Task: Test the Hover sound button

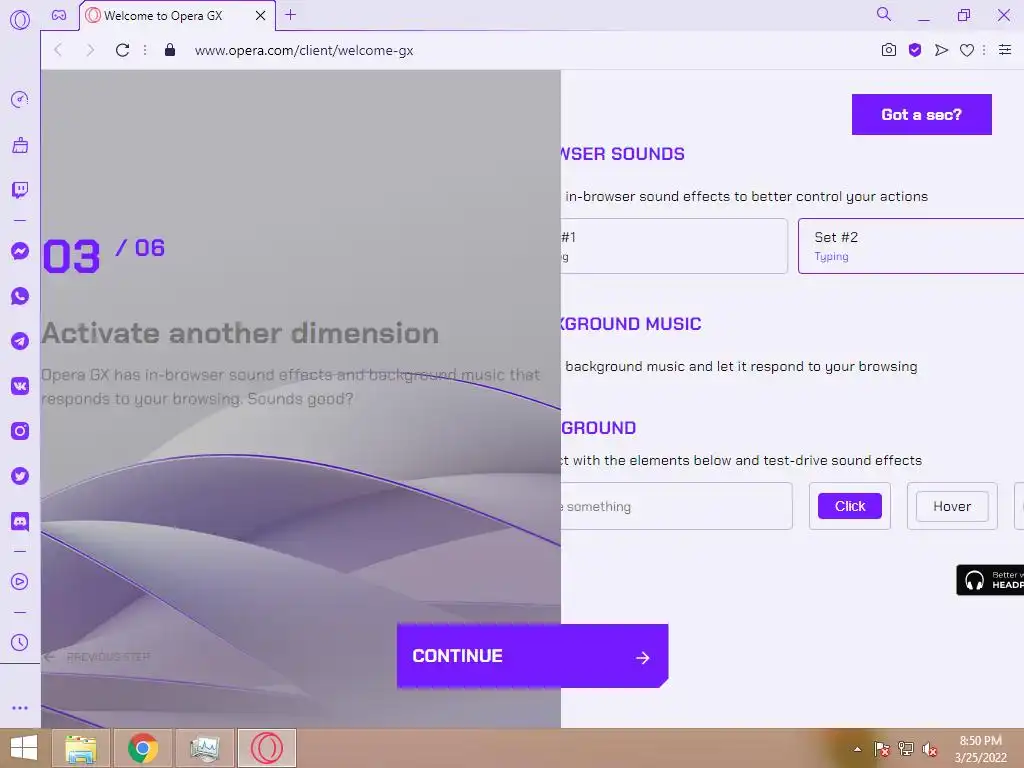Action: tap(952, 506)
